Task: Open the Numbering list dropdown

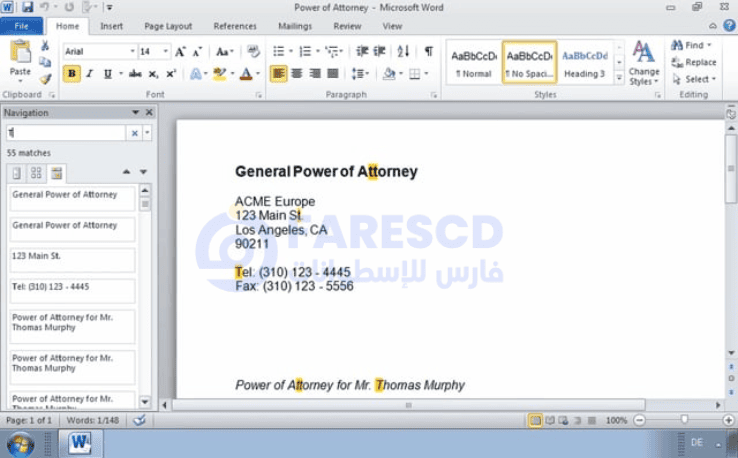Action: click(x=317, y=51)
